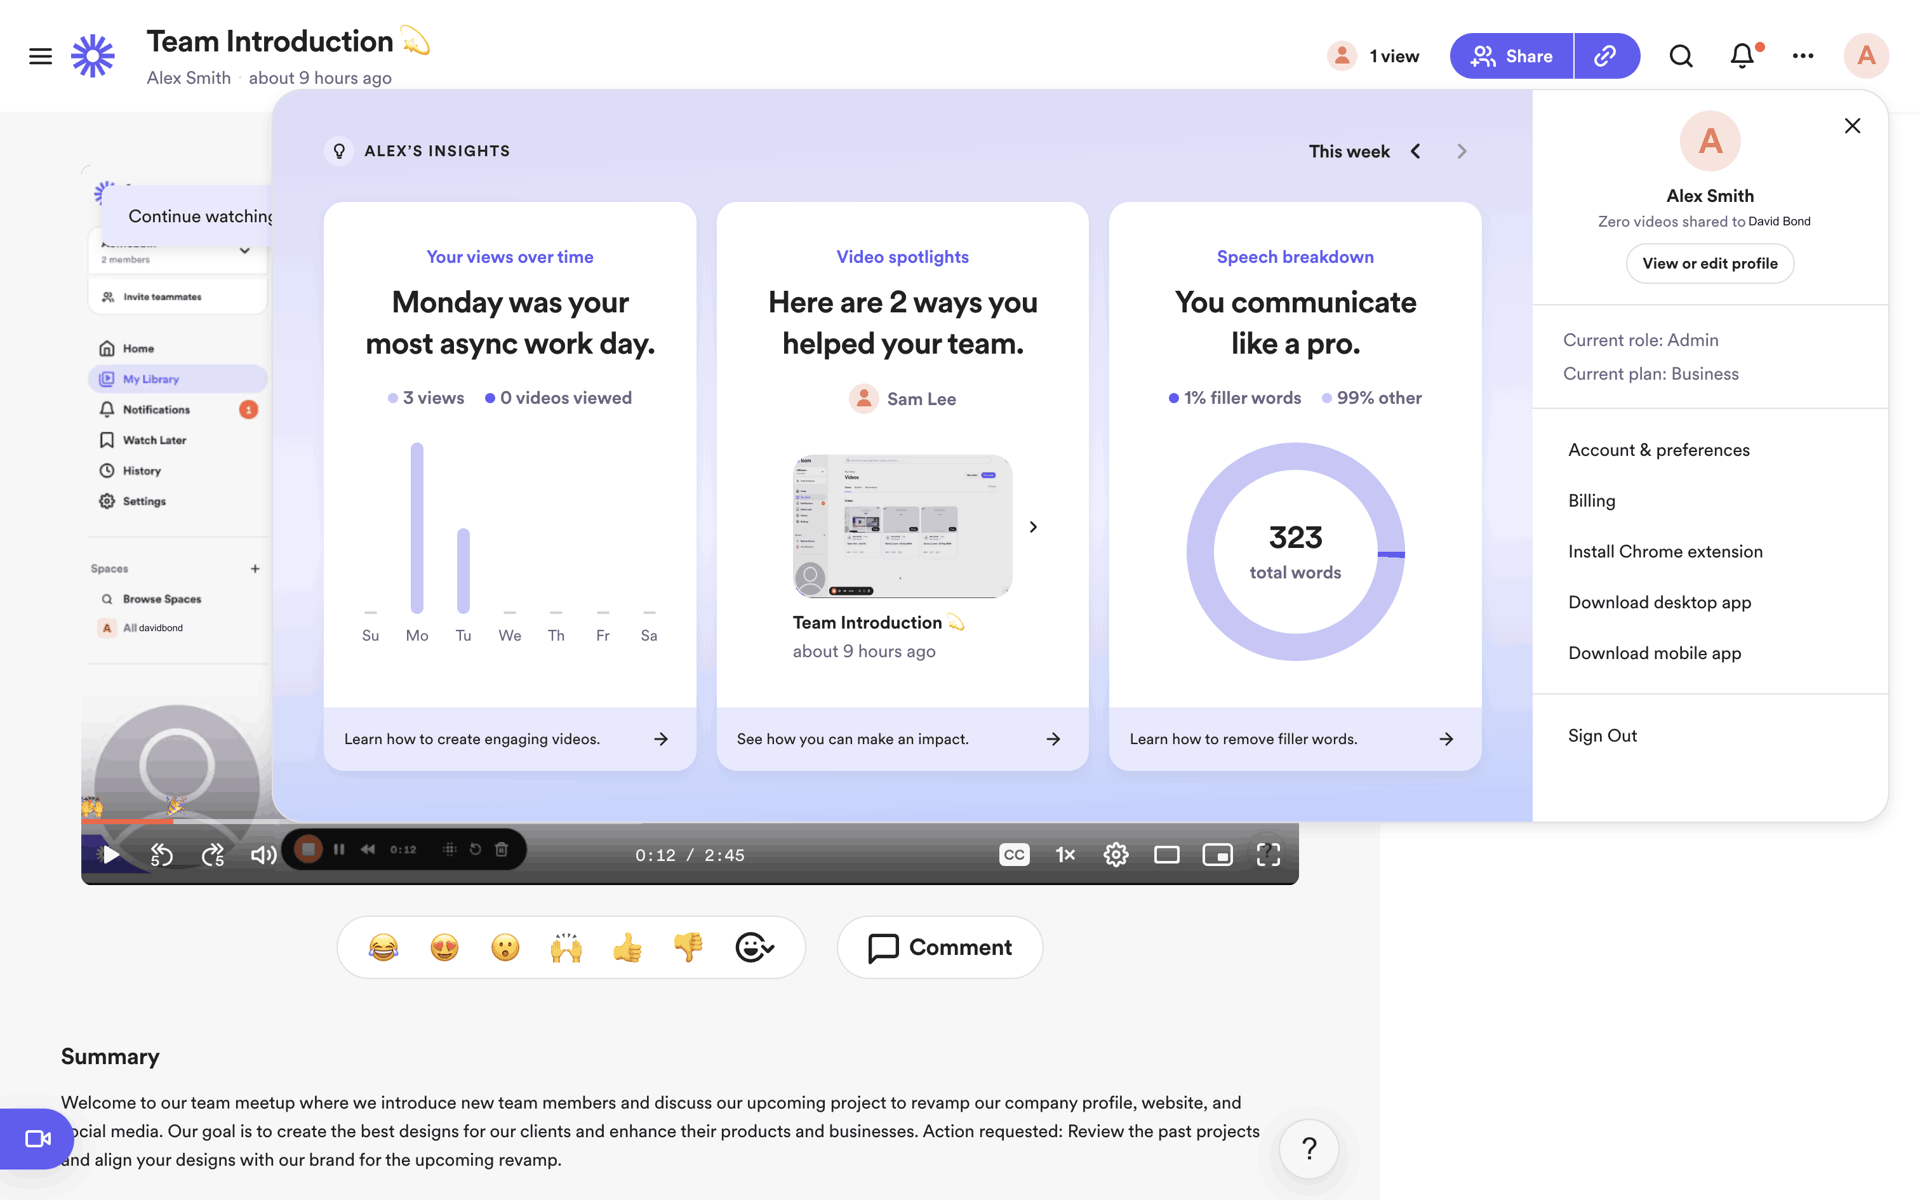Screen dimensions: 1920x1200
Task: Rewind video five seconds
Action: 162,855
